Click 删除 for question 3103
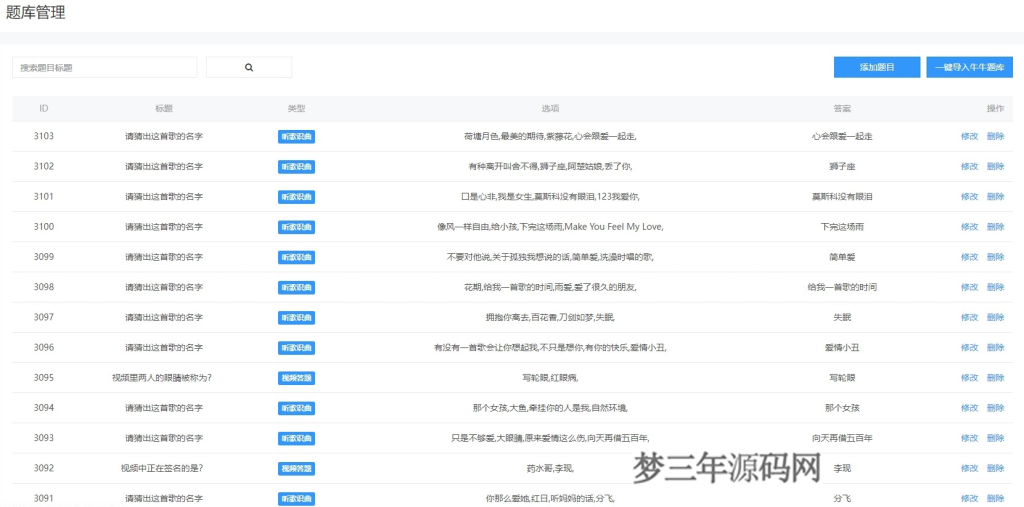 click(x=995, y=137)
